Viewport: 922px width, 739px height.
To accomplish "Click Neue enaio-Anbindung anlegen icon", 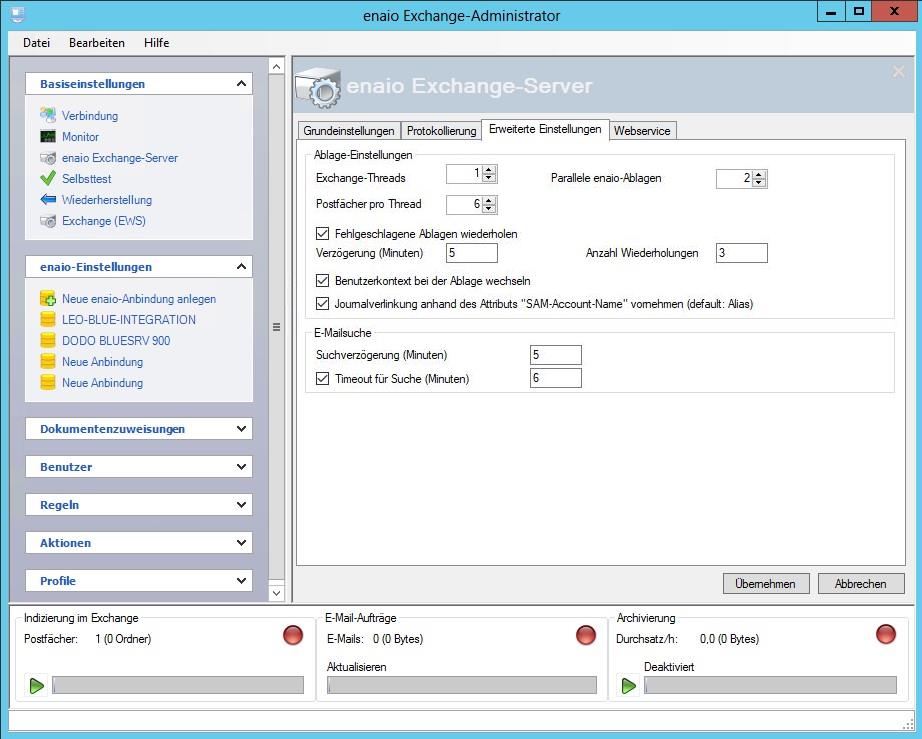I will [x=48, y=299].
